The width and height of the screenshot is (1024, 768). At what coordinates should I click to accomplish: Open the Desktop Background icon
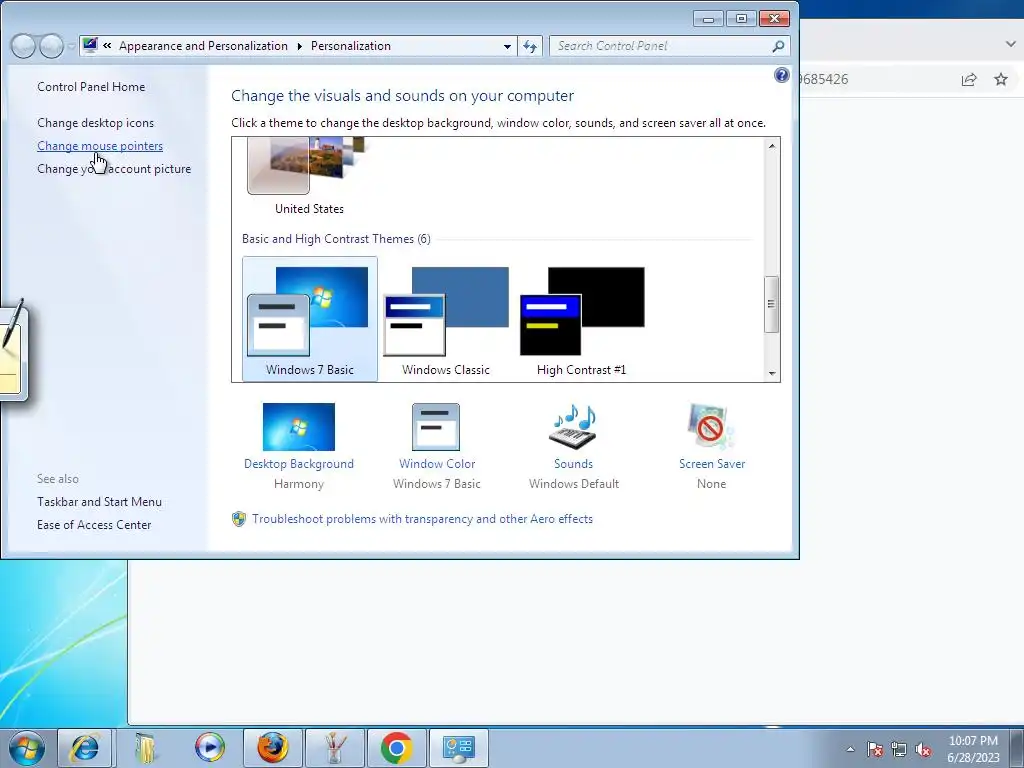point(298,427)
